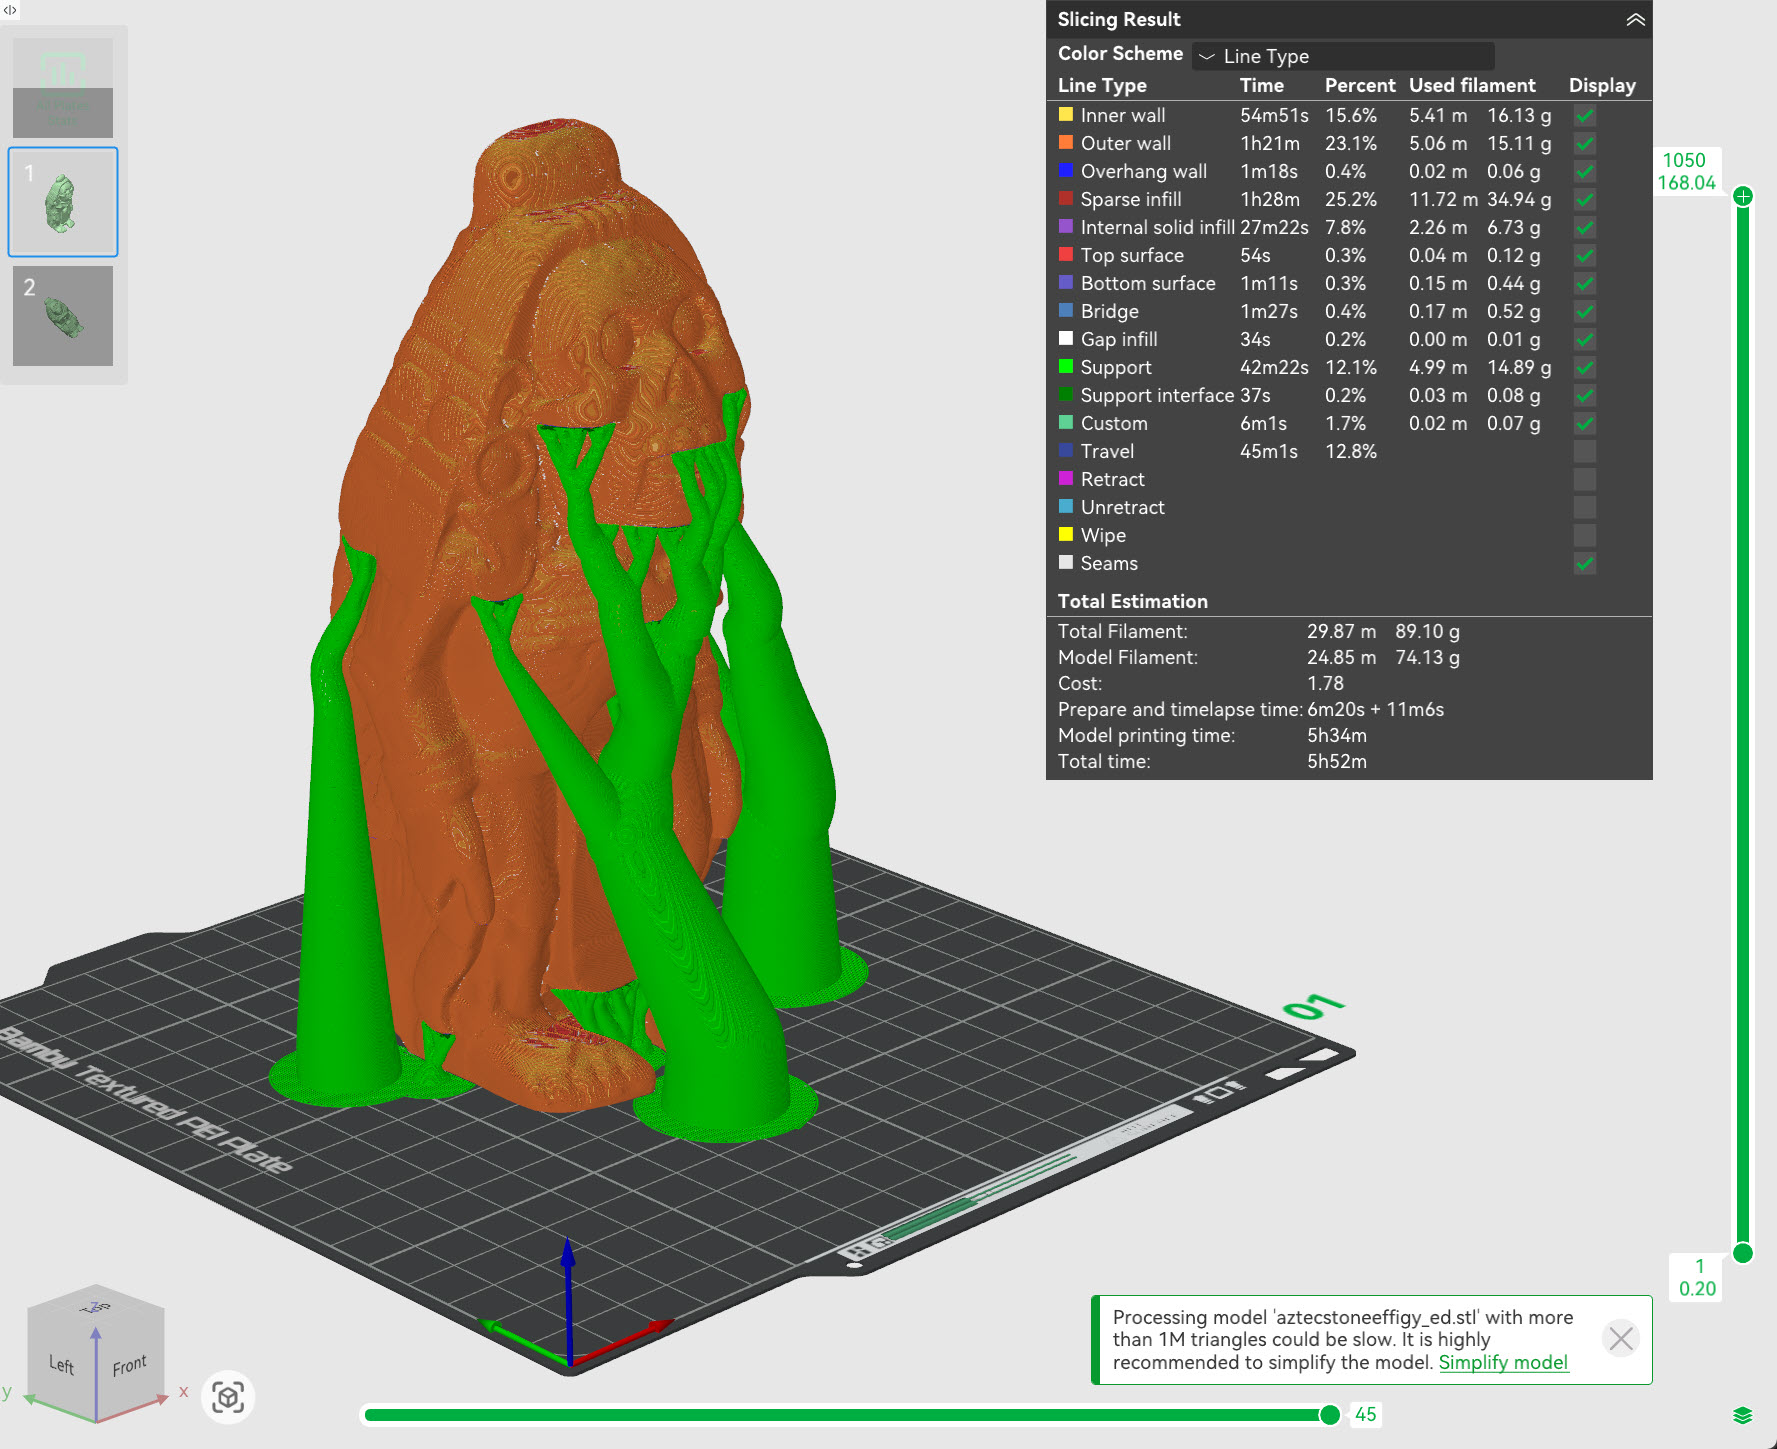Viewport: 1777px width, 1449px height.
Task: Click the Top face of view cube
Action: [96, 1306]
